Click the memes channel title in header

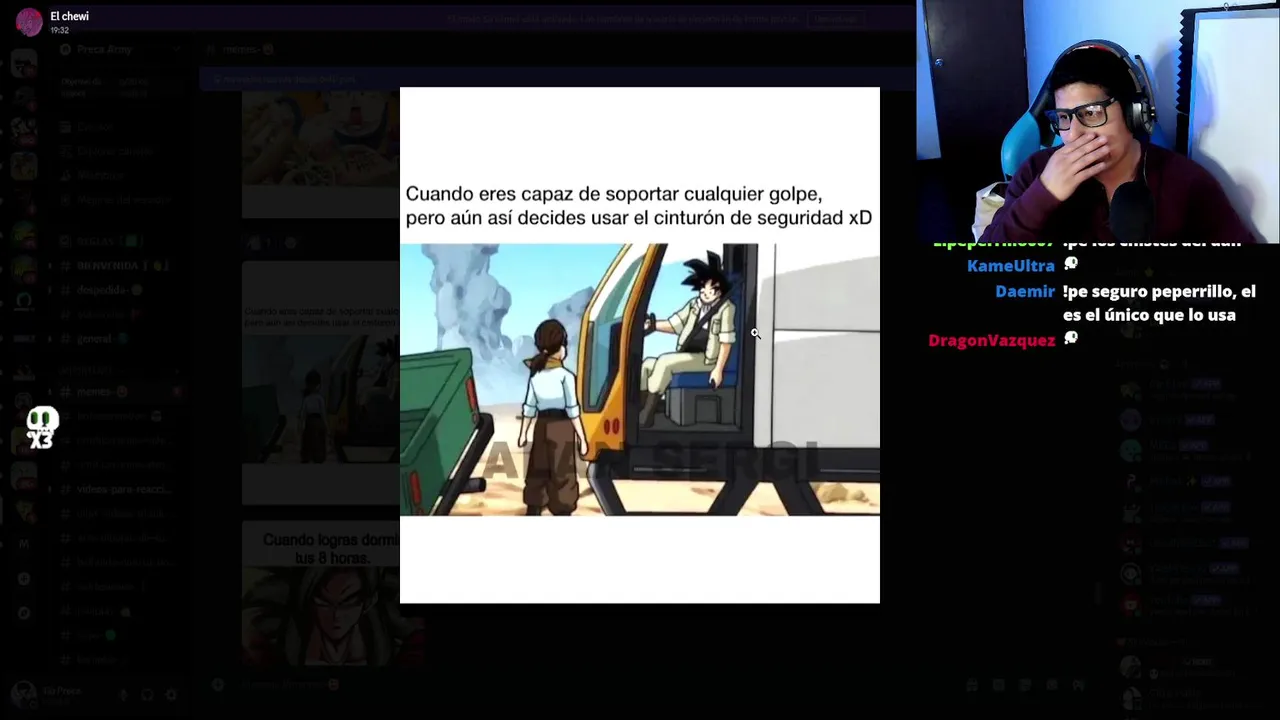click(239, 49)
